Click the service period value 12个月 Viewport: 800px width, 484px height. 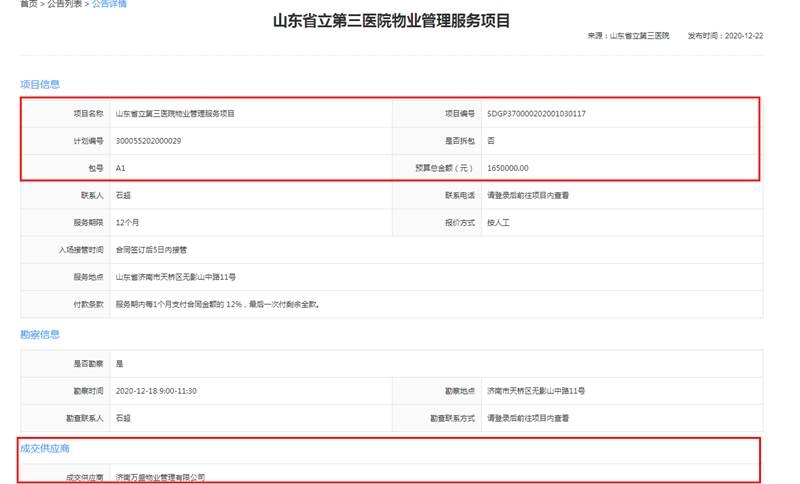click(x=130, y=223)
